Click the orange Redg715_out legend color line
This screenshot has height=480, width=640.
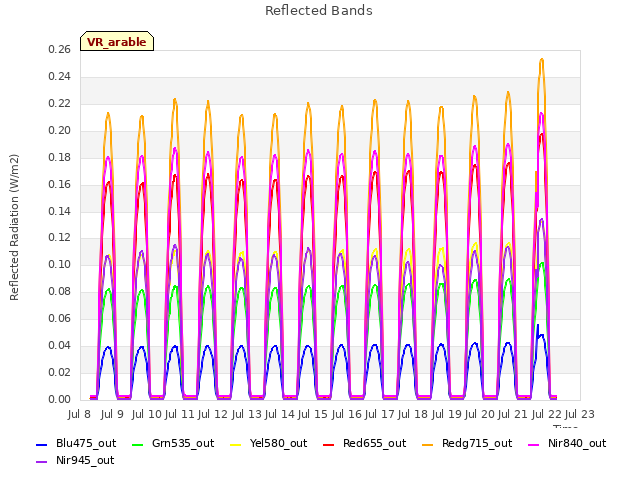tap(428, 444)
